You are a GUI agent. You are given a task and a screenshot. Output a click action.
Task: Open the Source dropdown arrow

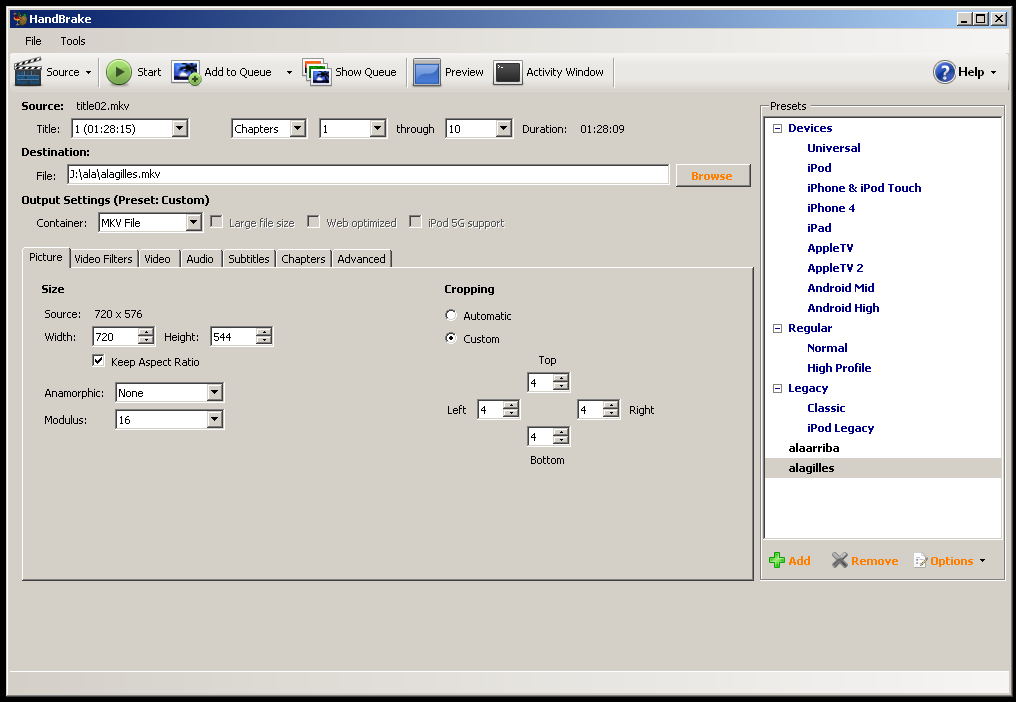(88, 73)
